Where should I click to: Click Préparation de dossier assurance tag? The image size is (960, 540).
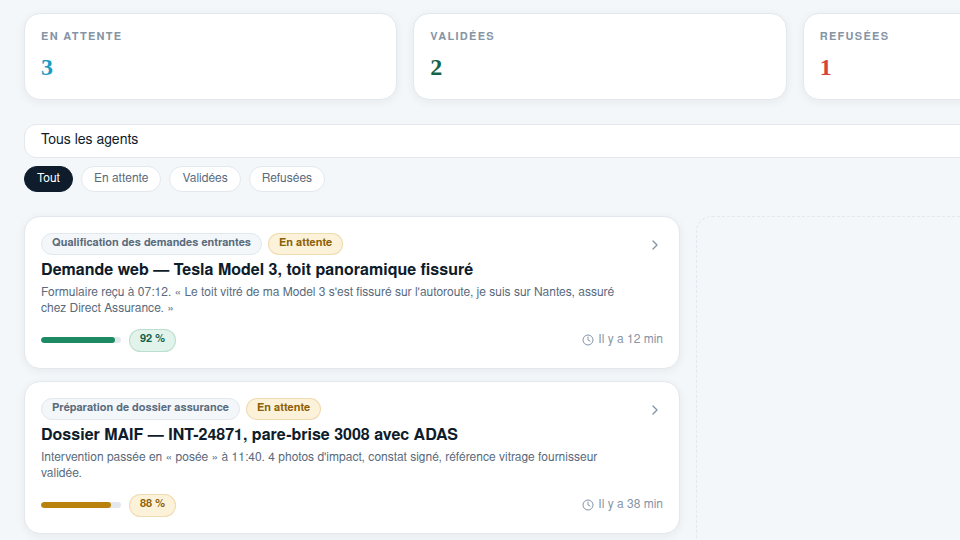pyautogui.click(x=140, y=408)
